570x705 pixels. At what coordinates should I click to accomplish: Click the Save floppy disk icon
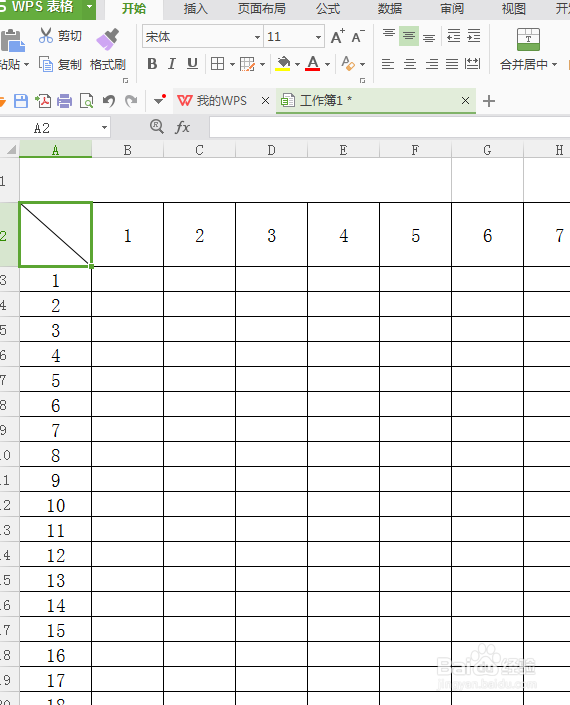21,101
